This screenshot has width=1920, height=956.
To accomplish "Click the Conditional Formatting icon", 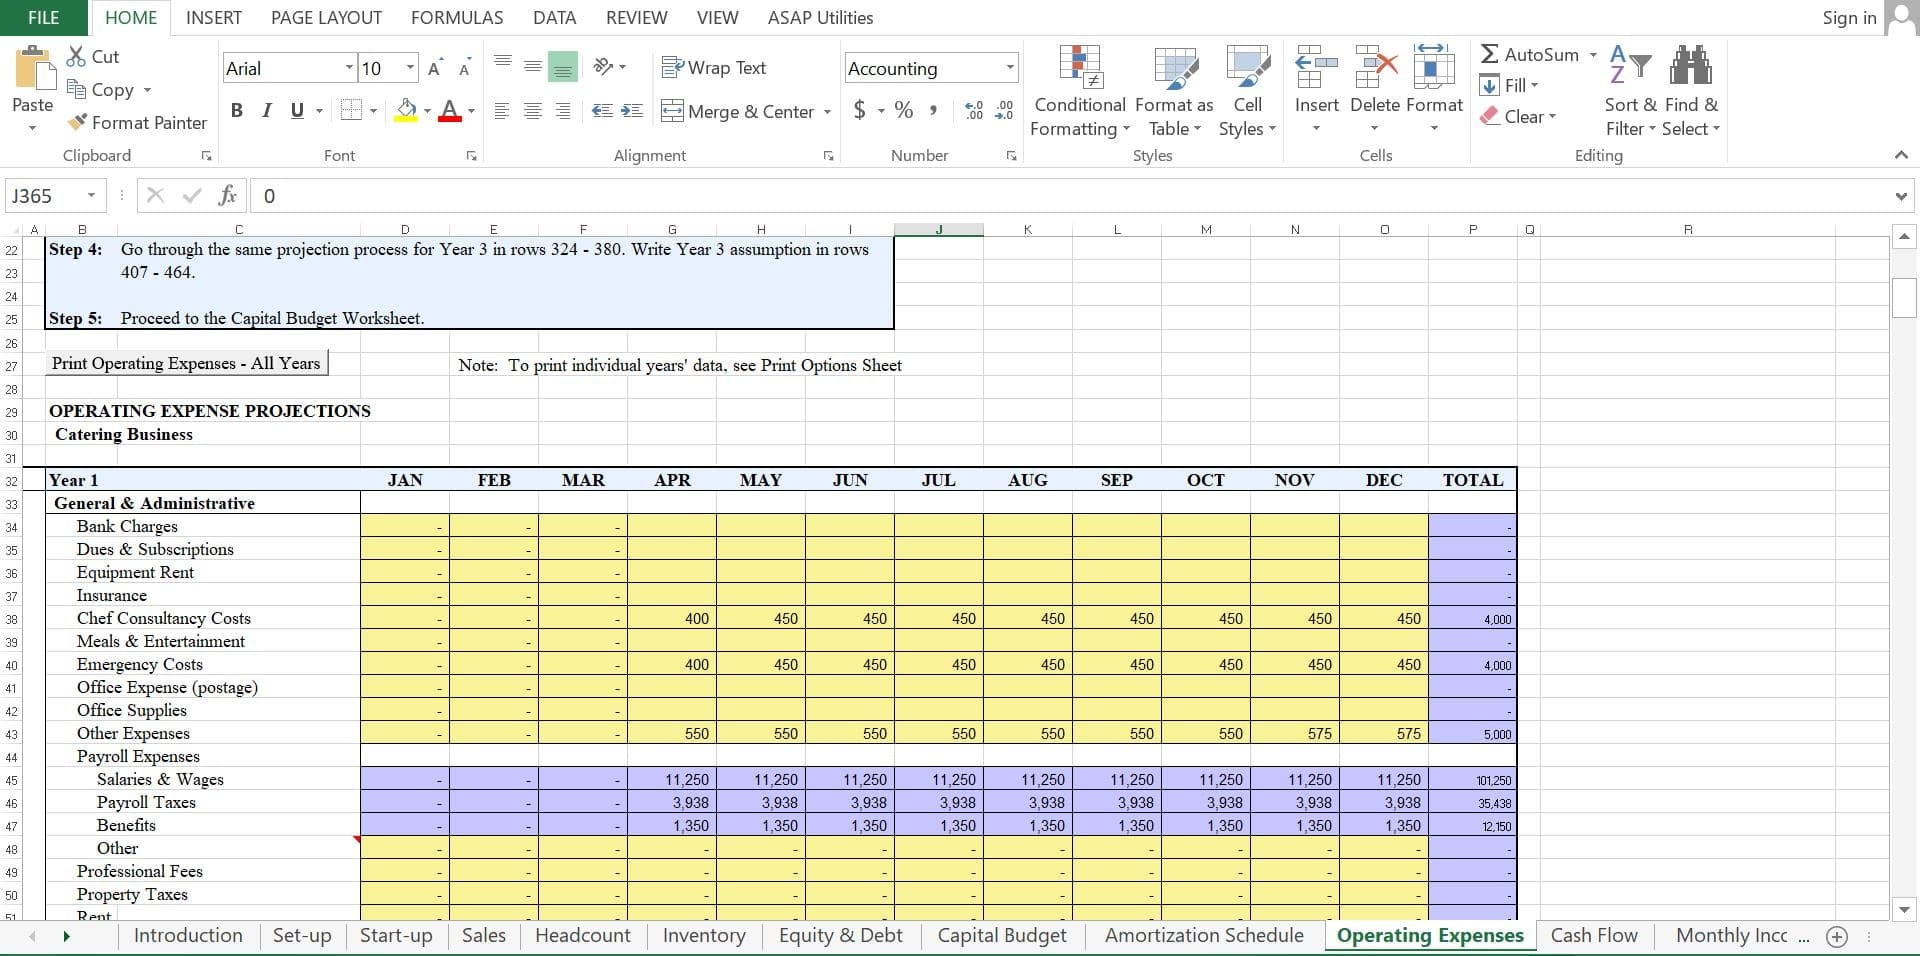I will pos(1080,68).
